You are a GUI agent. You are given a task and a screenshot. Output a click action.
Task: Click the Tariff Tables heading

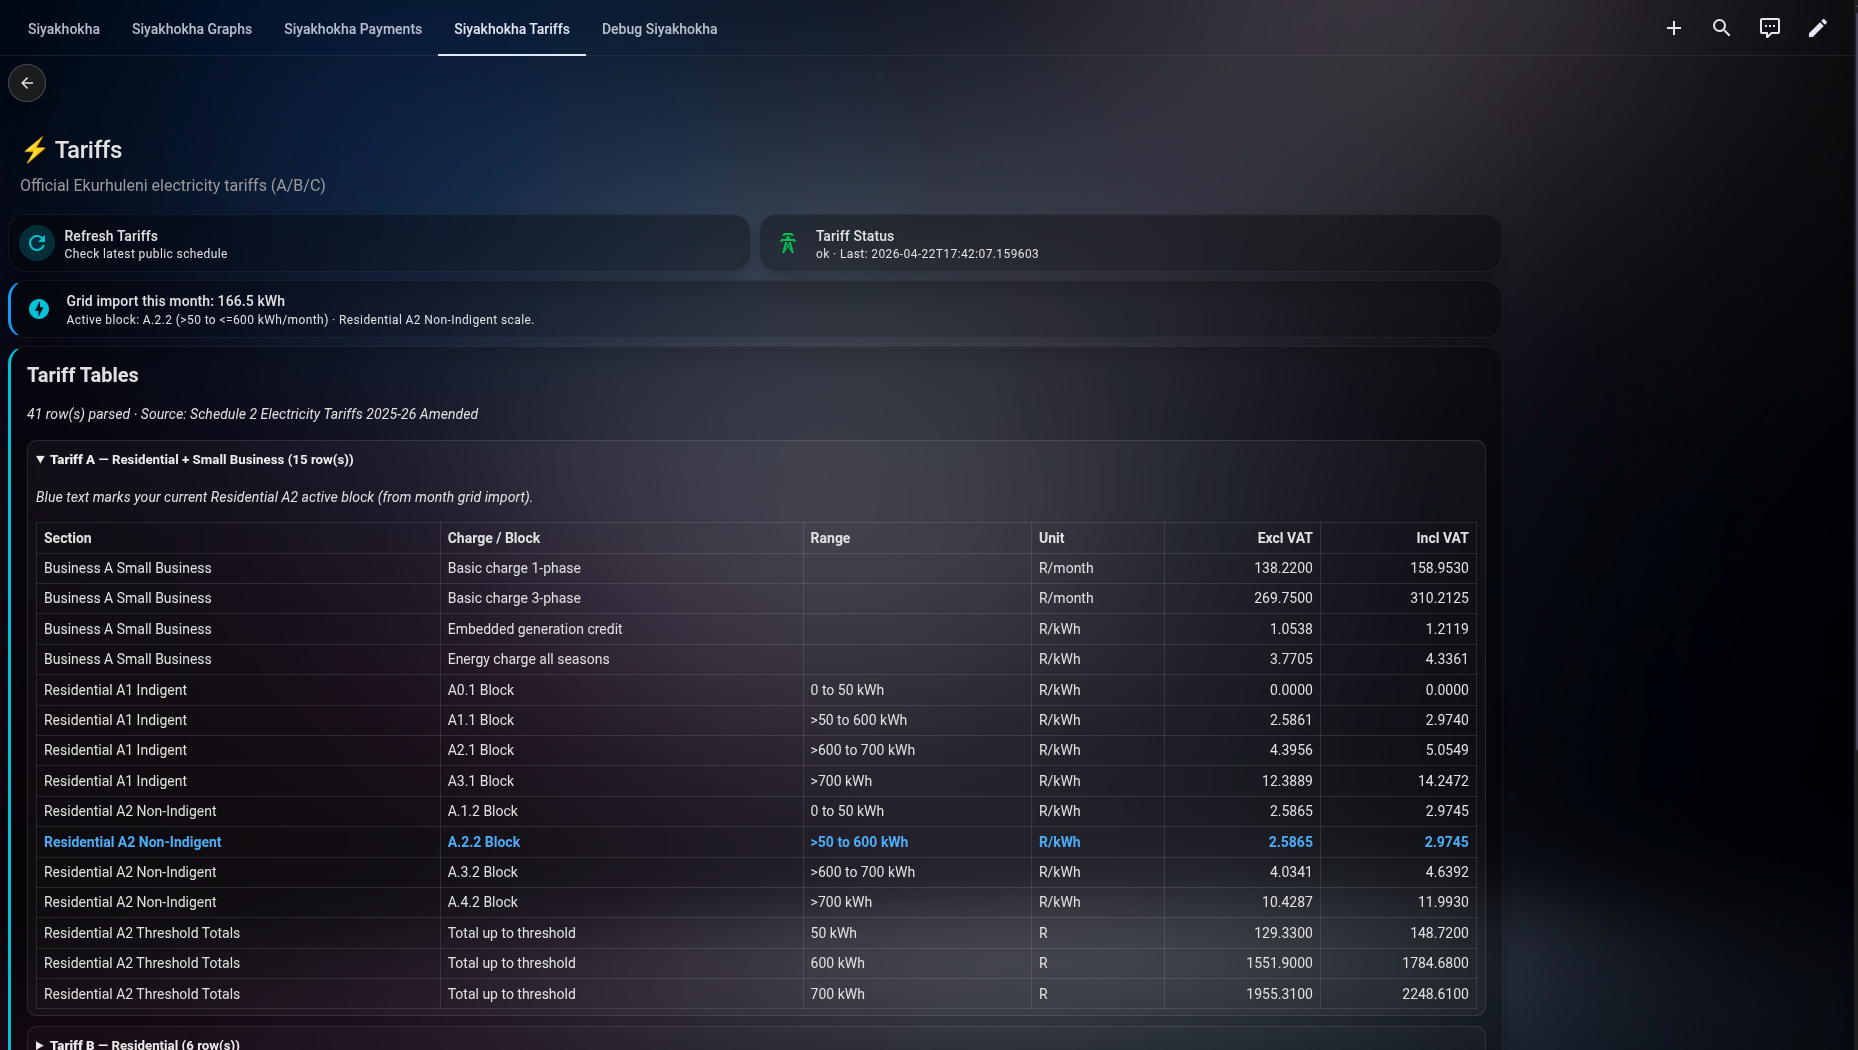pyautogui.click(x=83, y=375)
